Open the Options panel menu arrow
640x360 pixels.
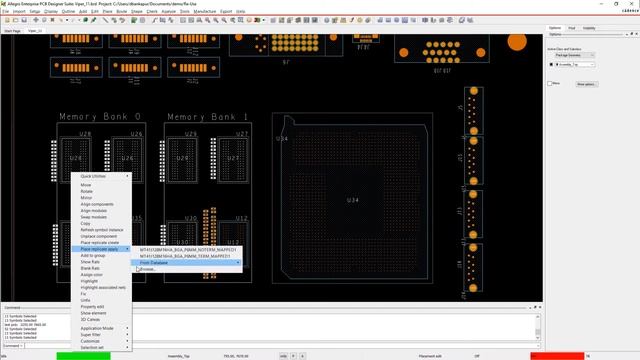[627, 34]
